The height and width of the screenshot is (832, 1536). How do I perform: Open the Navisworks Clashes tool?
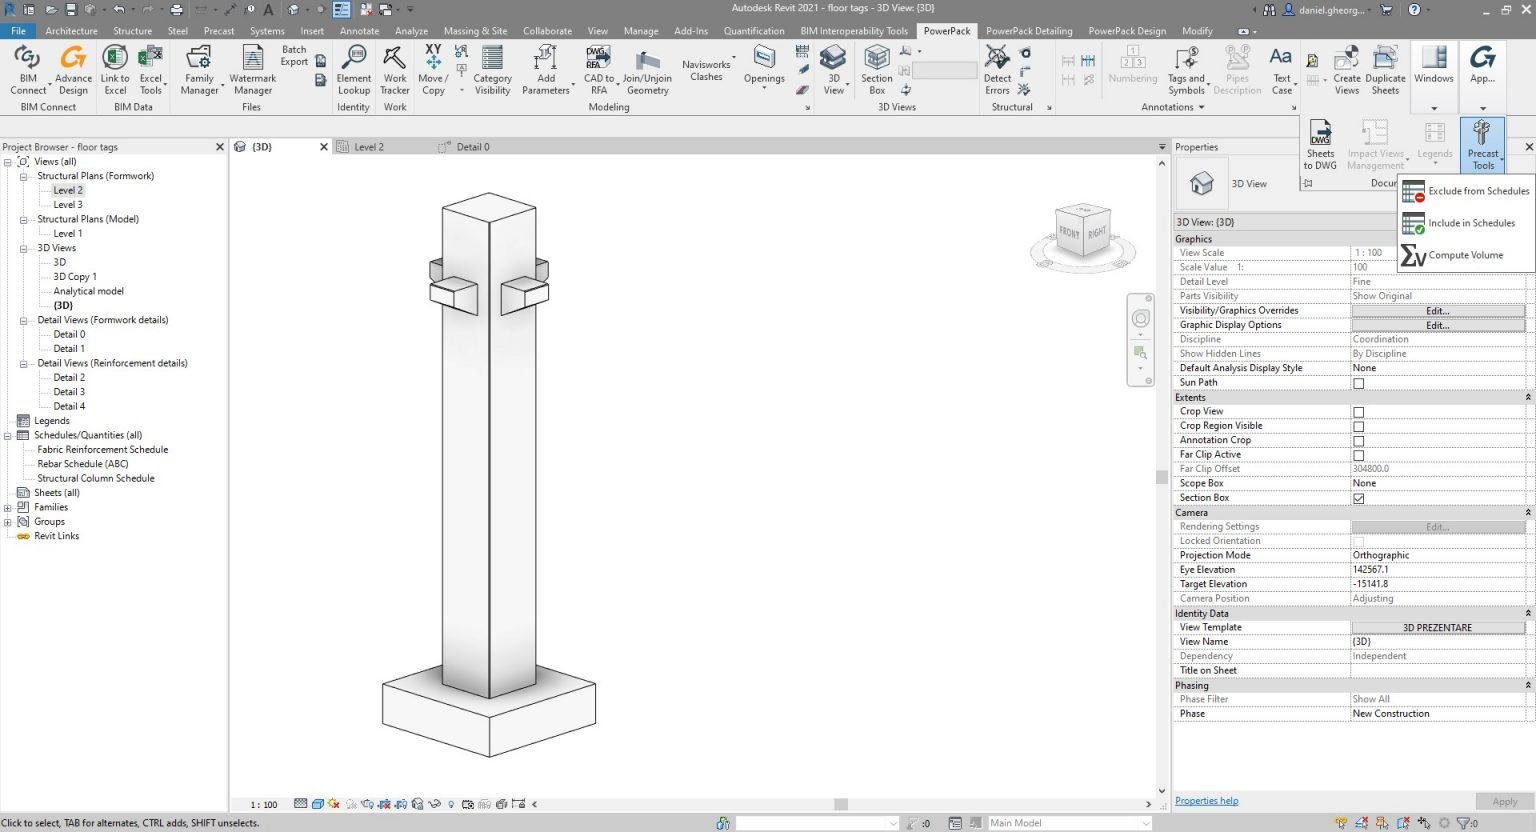tap(706, 68)
